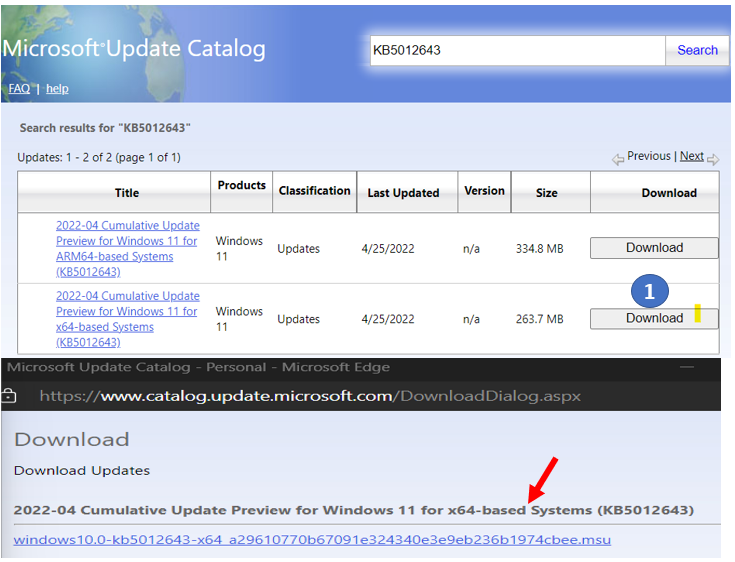
Task: Click the 'Search results for "KB5012643"' heading
Action: point(105,128)
